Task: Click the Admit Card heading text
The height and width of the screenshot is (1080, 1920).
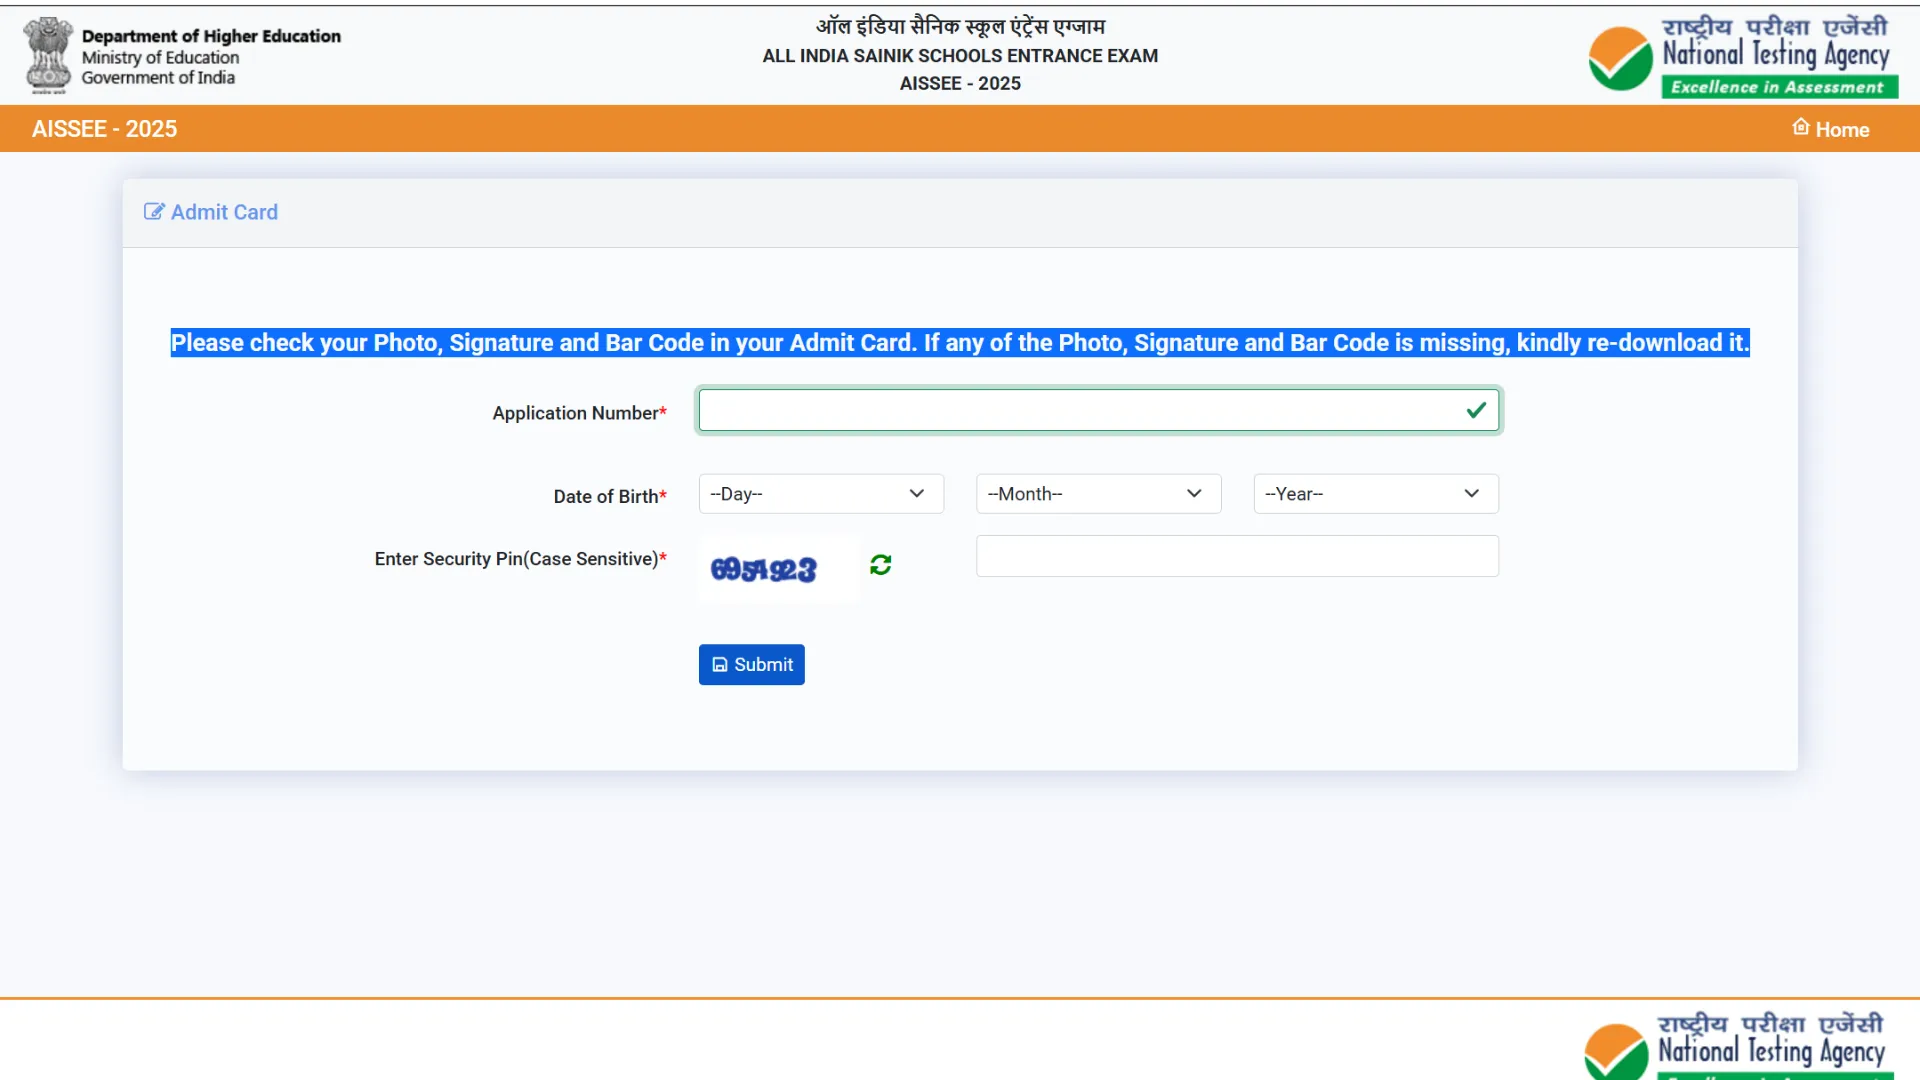Action: pyautogui.click(x=224, y=212)
